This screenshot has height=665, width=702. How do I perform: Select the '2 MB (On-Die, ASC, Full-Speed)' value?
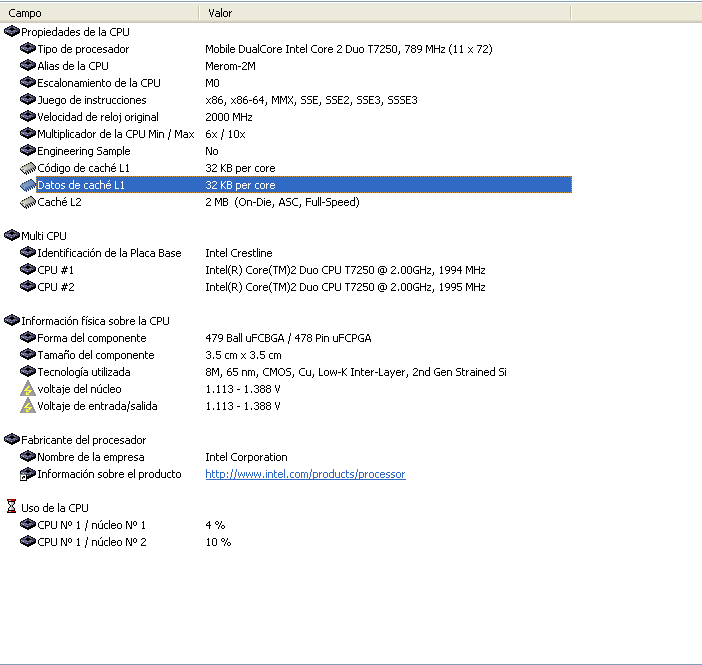point(283,202)
